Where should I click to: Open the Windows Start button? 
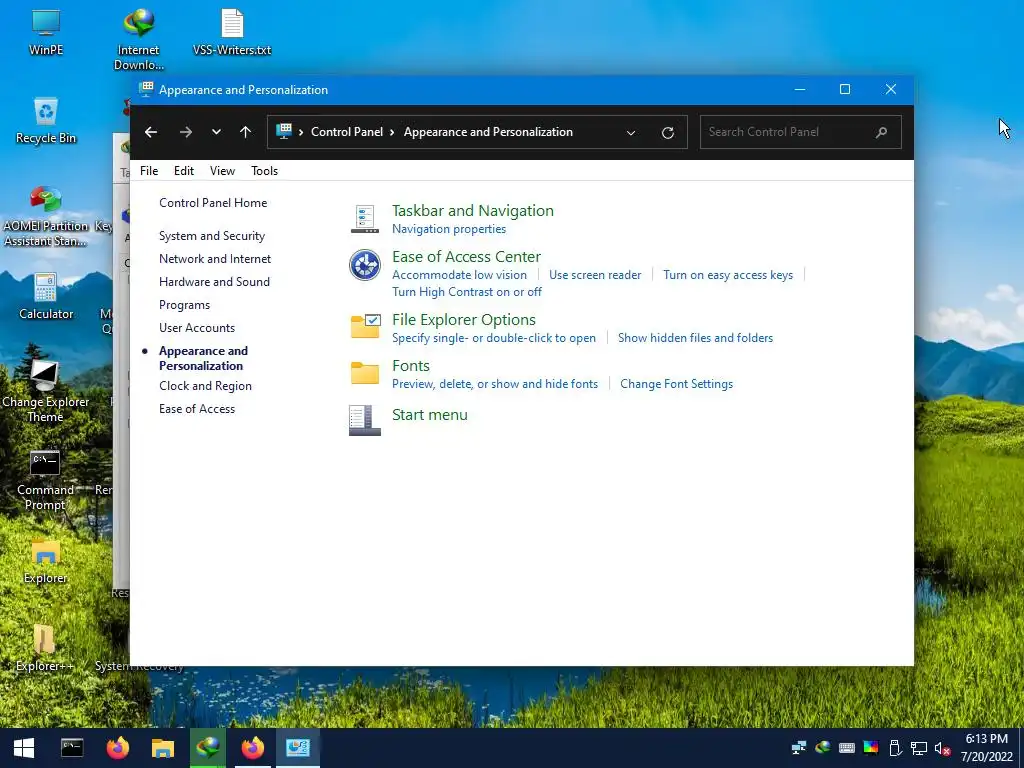[x=24, y=748]
